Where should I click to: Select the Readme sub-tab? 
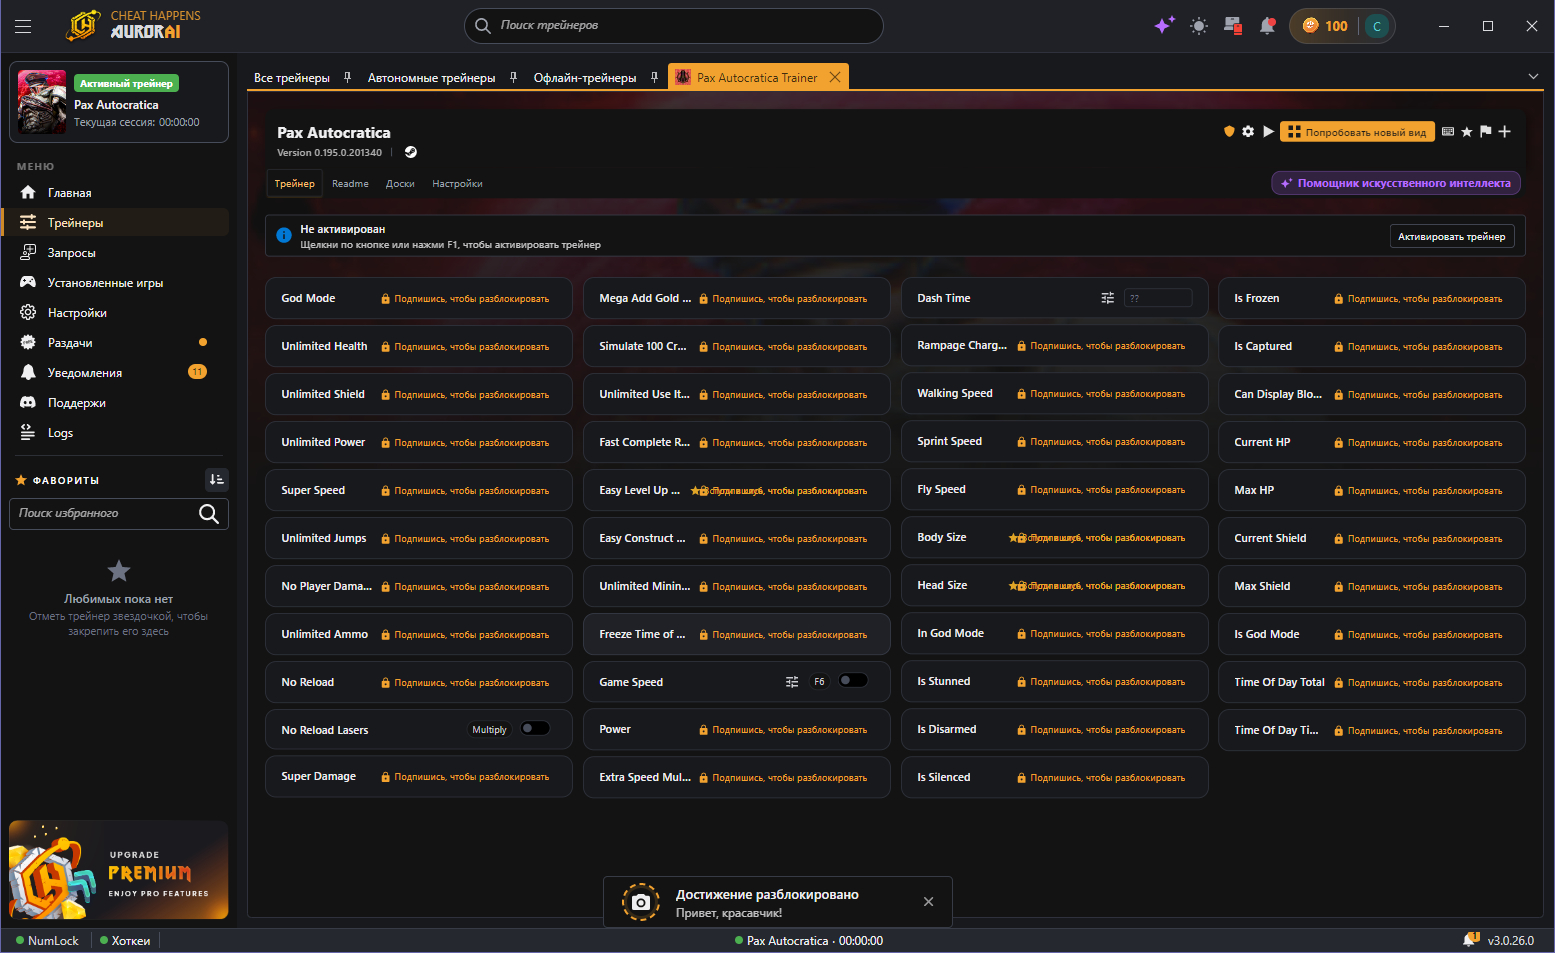pyautogui.click(x=350, y=184)
